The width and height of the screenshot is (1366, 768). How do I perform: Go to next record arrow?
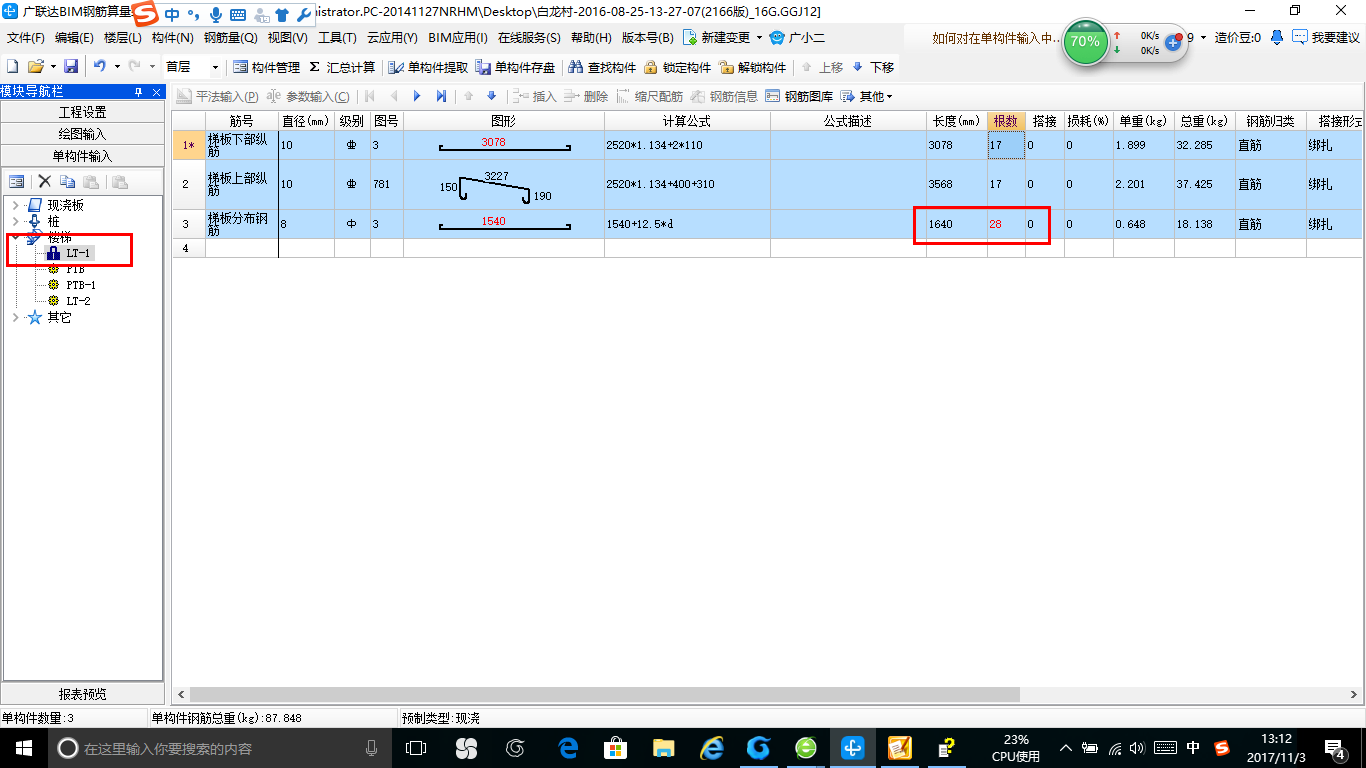coord(417,96)
